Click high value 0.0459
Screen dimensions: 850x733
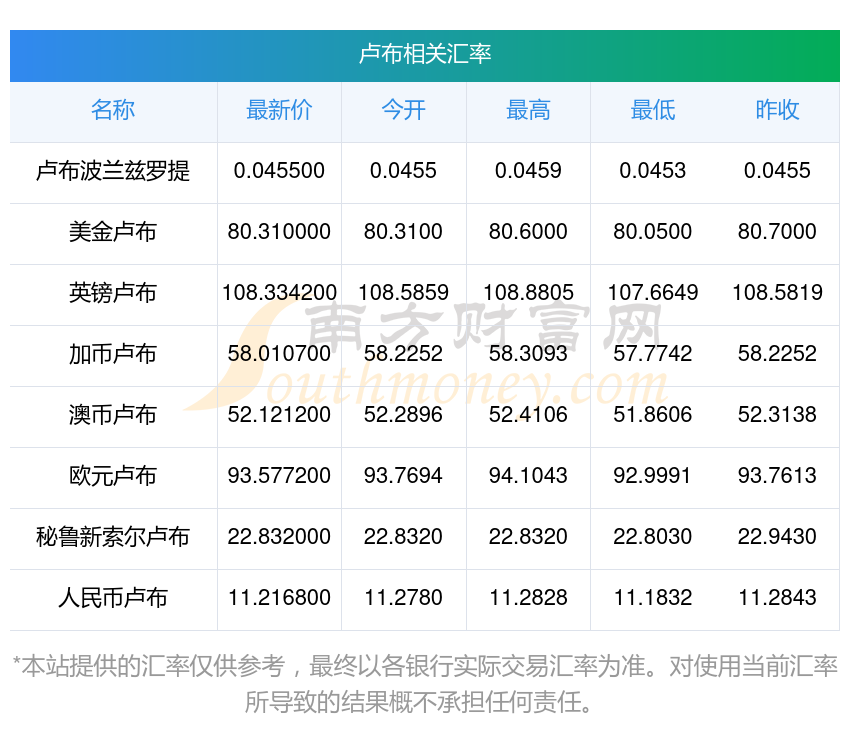click(528, 171)
